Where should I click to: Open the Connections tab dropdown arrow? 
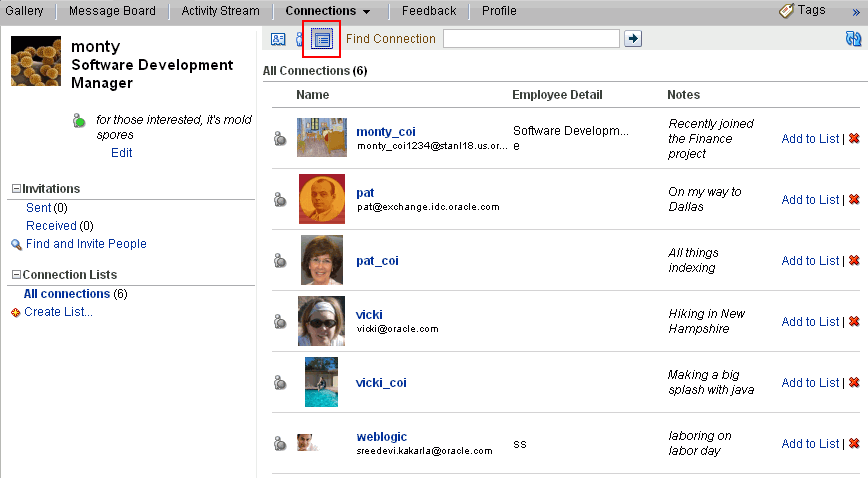(366, 12)
